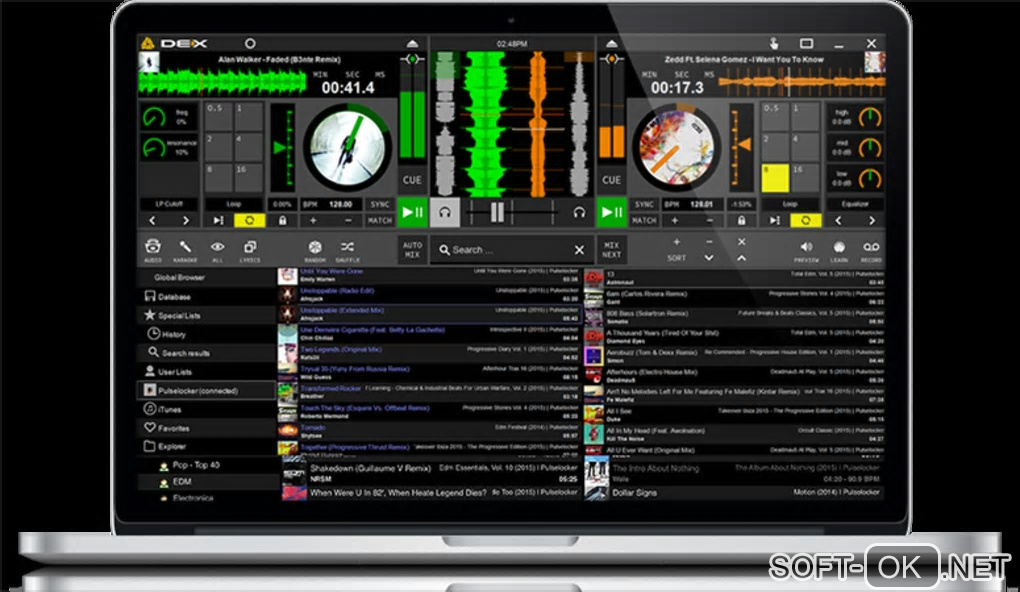Viewport: 1020px width, 592px height.
Task: Click the resonance filter knob
Action: (x=154, y=148)
